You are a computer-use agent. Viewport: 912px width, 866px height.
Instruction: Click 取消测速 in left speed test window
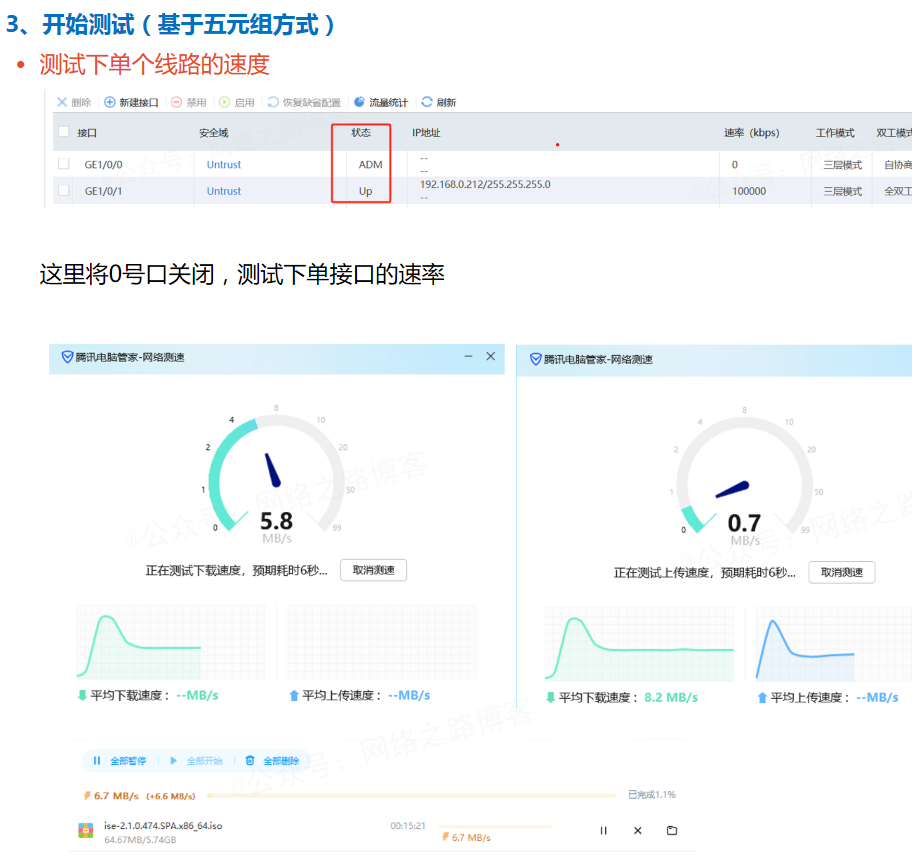coord(373,570)
